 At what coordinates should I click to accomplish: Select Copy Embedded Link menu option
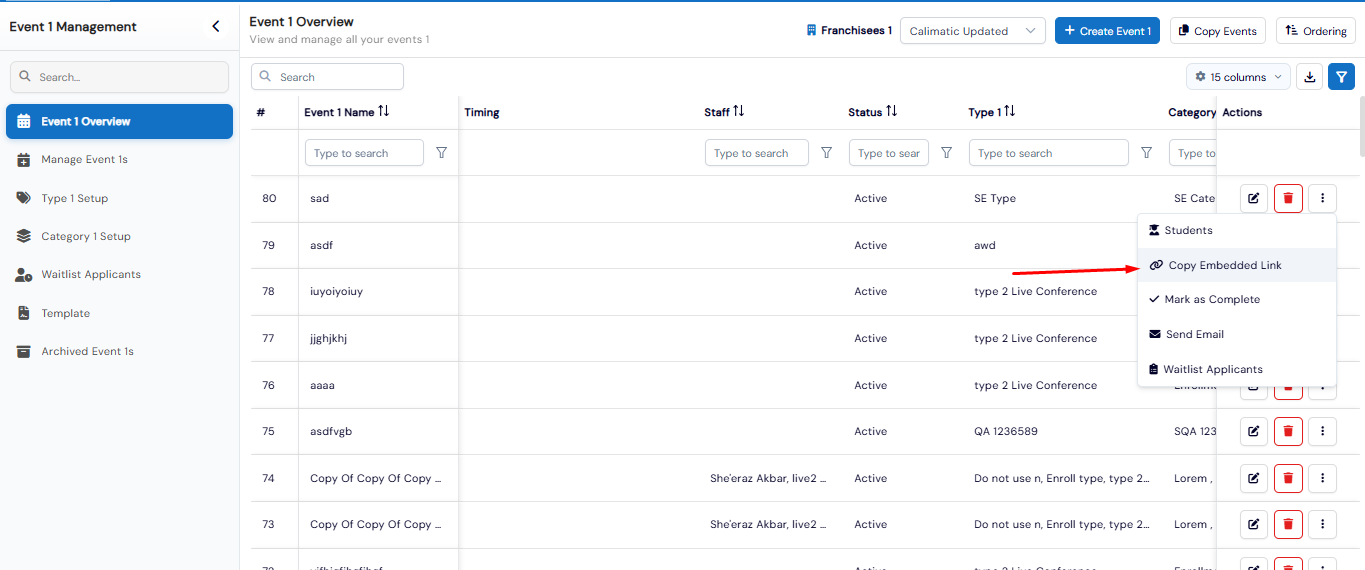pyautogui.click(x=1237, y=265)
